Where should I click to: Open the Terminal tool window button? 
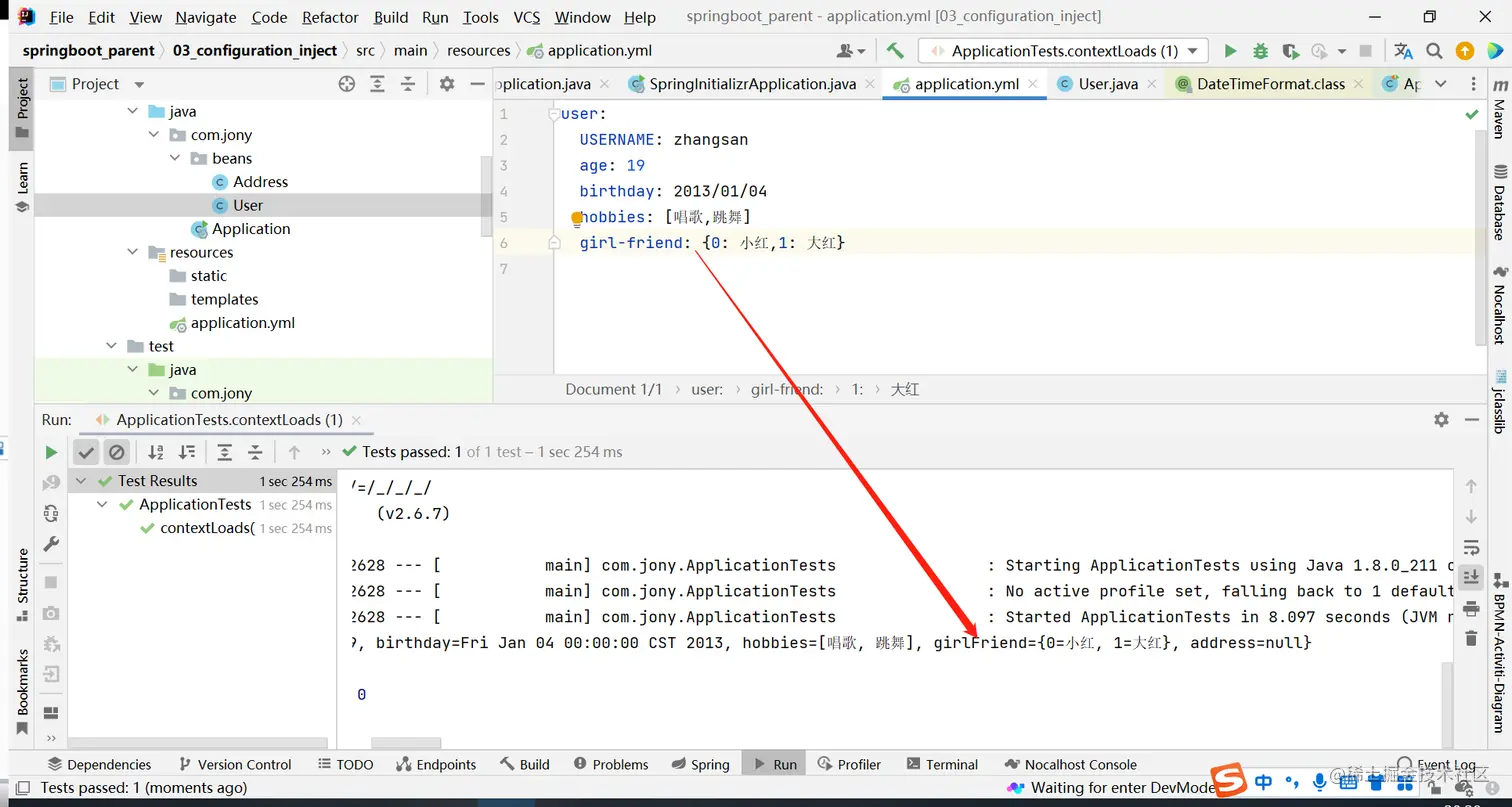942,764
